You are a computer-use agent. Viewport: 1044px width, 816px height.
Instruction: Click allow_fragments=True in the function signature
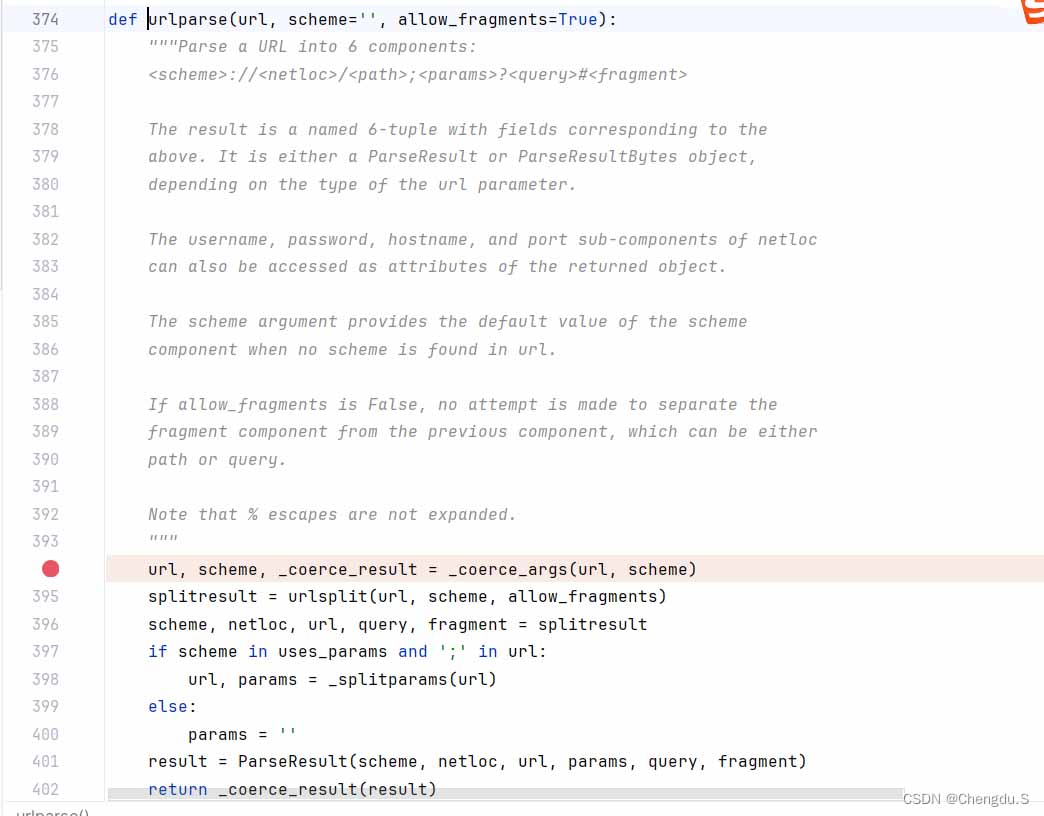click(497, 19)
